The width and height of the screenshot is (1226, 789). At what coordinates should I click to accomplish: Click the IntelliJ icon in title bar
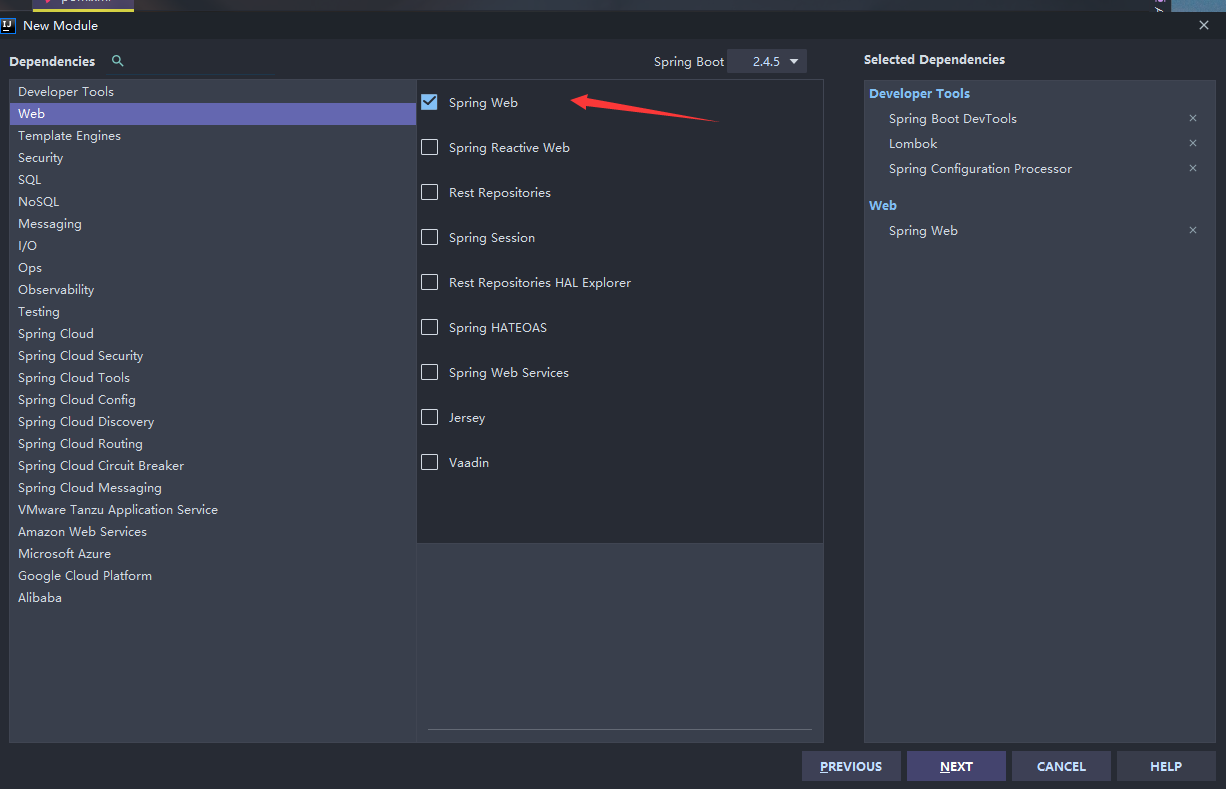click(9, 25)
